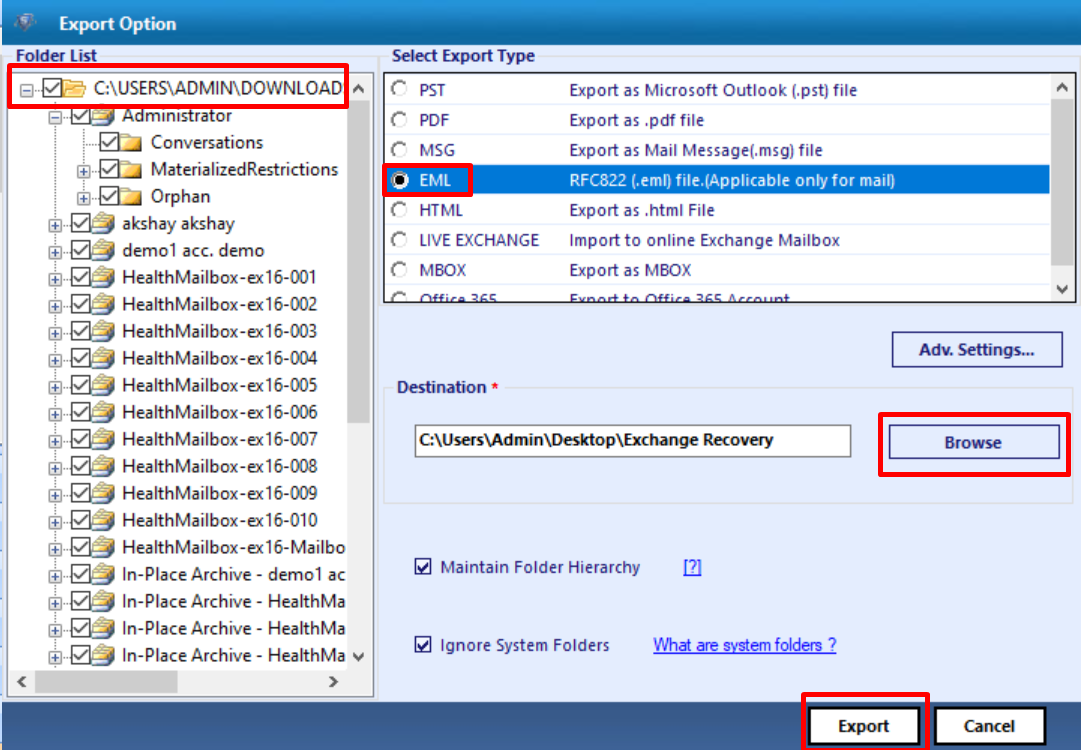
Task: Click the Export Option window title icon
Action: coord(25,23)
